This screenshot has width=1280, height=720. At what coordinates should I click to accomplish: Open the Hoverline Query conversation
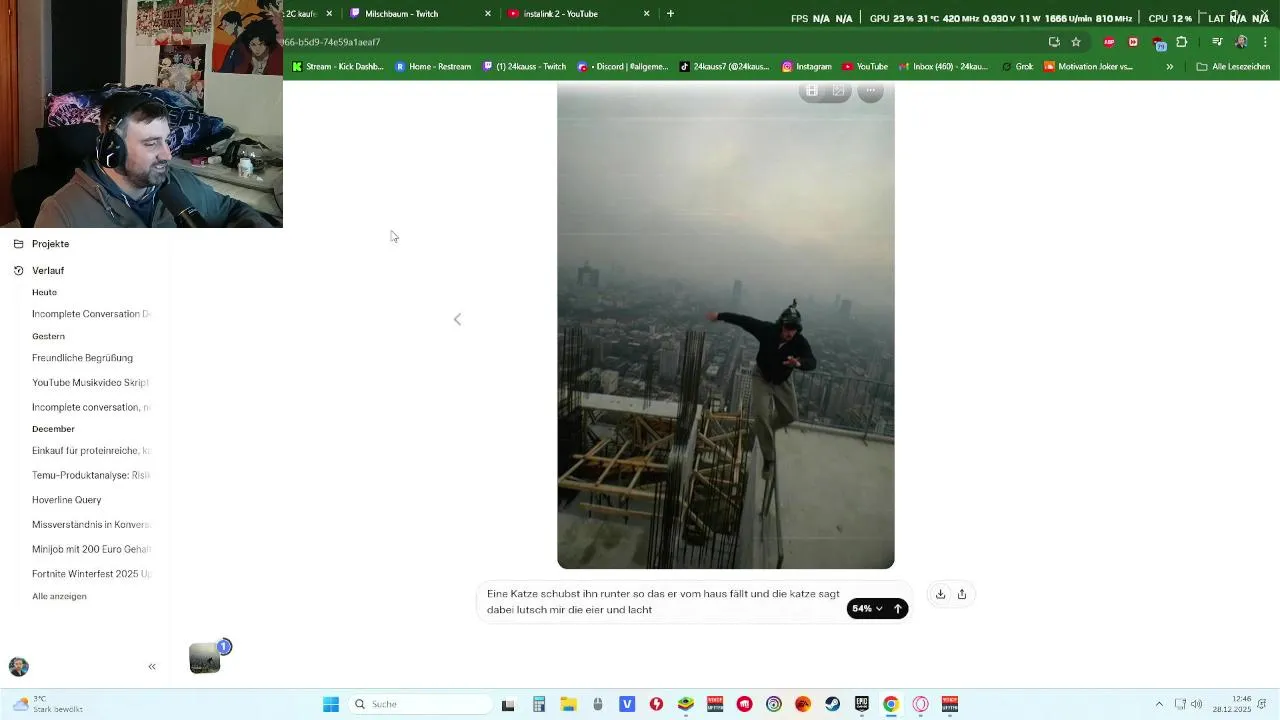point(66,500)
